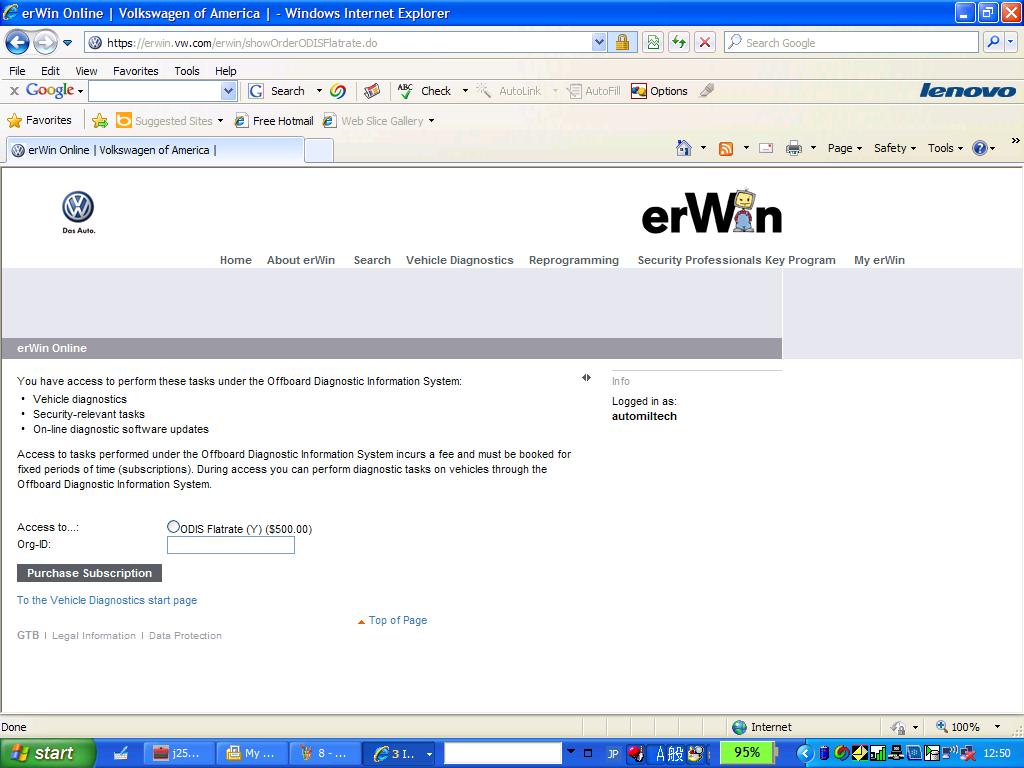Viewport: 1024px width, 768px height.
Task: Expand the Web Slice Gallery dropdown
Action: tap(432, 121)
